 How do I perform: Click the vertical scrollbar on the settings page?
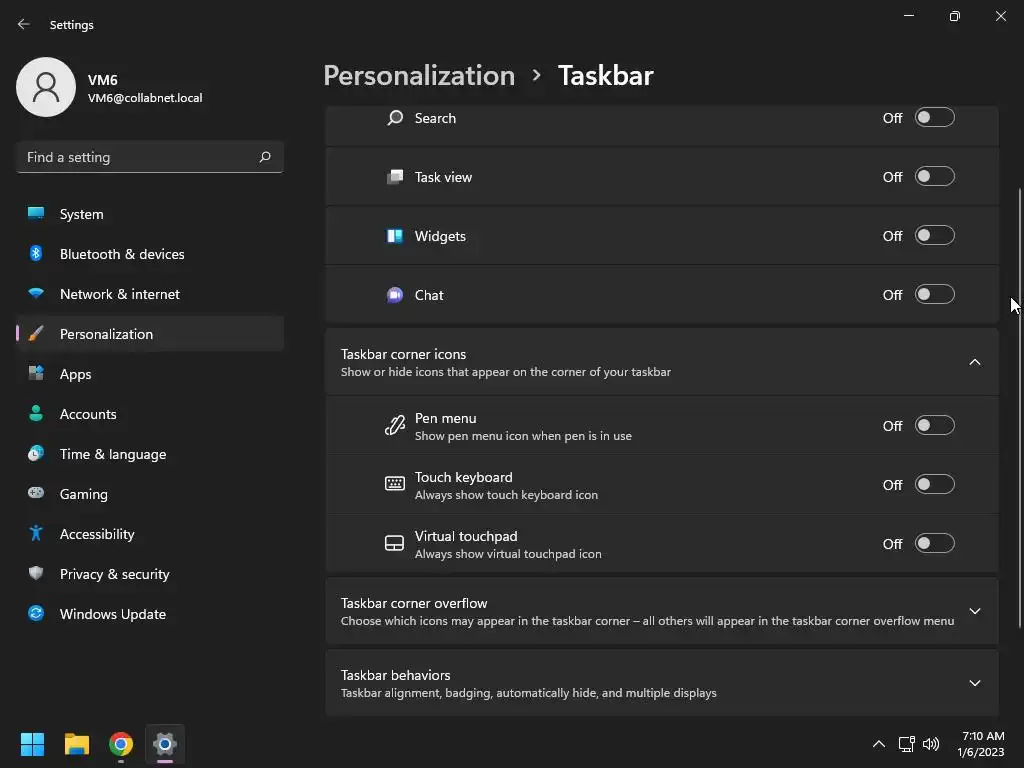[1019, 400]
